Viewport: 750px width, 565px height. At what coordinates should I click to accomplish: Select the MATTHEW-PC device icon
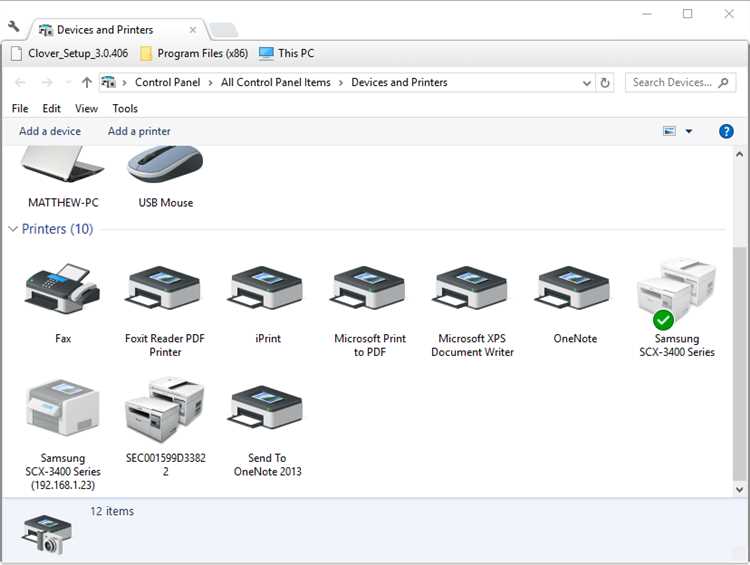coord(63,164)
